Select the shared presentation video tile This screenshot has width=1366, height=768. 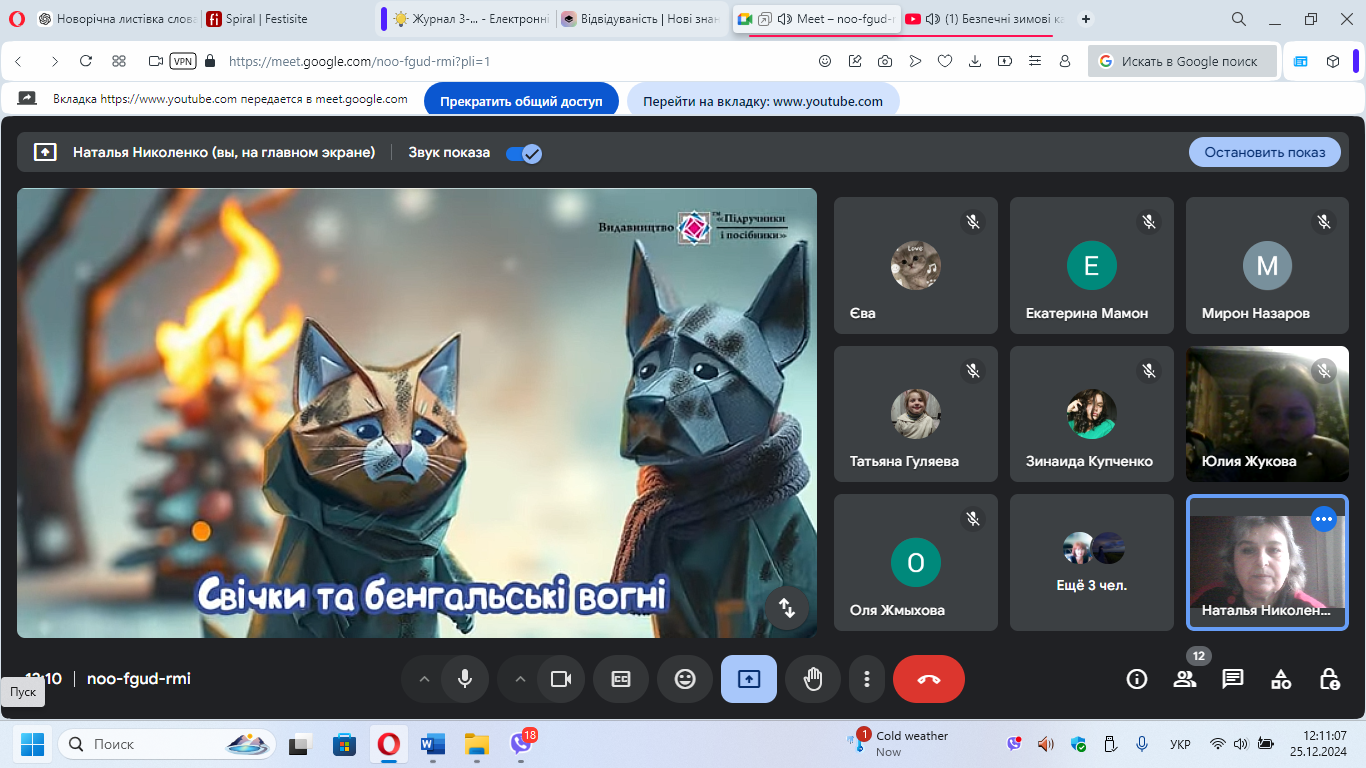(x=417, y=413)
